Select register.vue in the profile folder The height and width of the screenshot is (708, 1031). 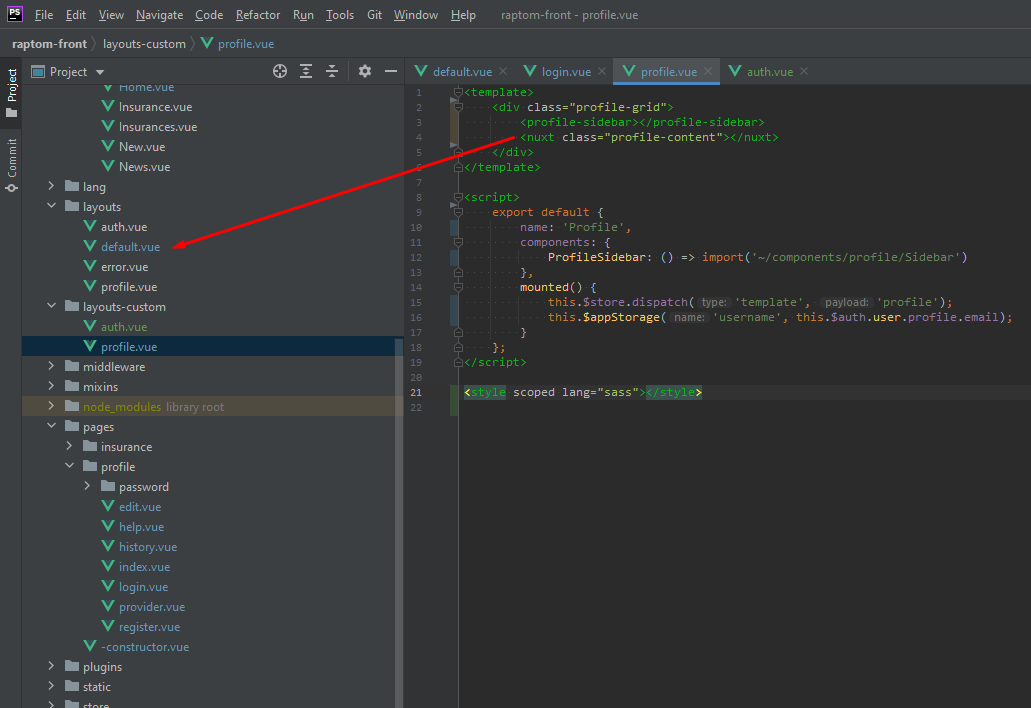(x=149, y=627)
